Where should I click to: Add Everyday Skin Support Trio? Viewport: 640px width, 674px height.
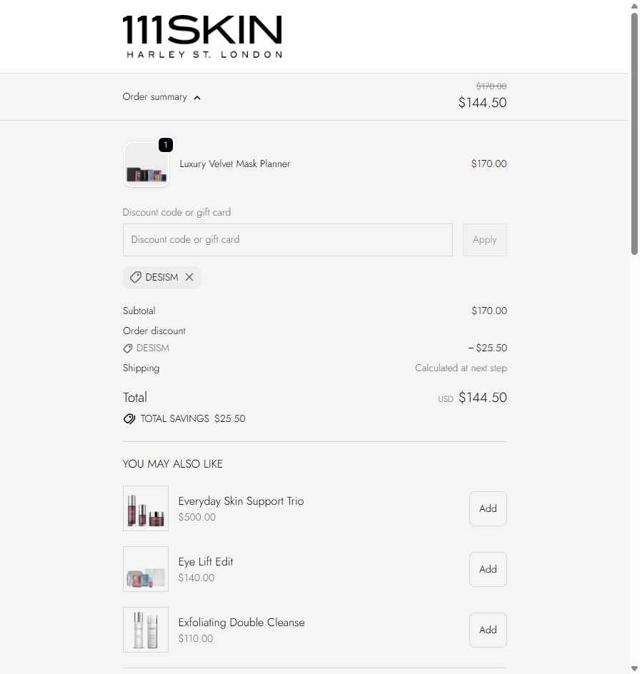pyautogui.click(x=488, y=509)
